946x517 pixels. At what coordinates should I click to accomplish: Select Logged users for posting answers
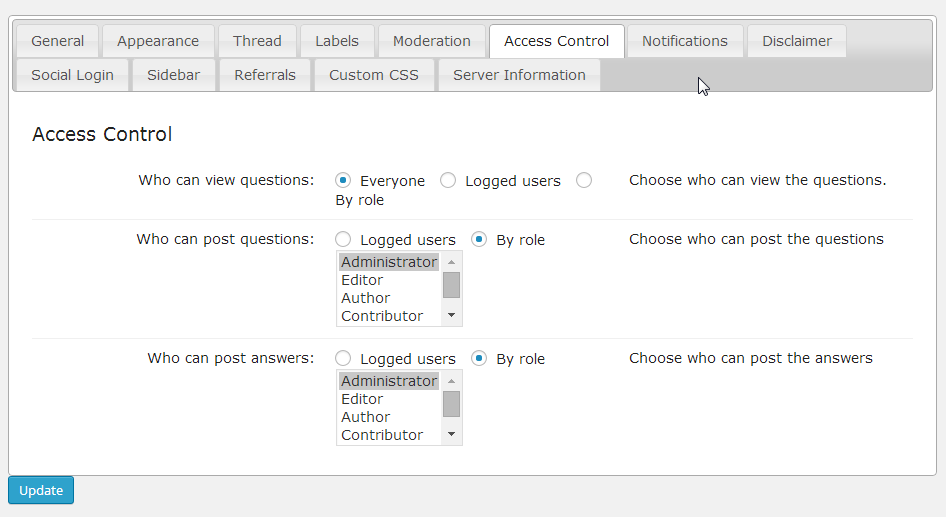pyautogui.click(x=343, y=358)
